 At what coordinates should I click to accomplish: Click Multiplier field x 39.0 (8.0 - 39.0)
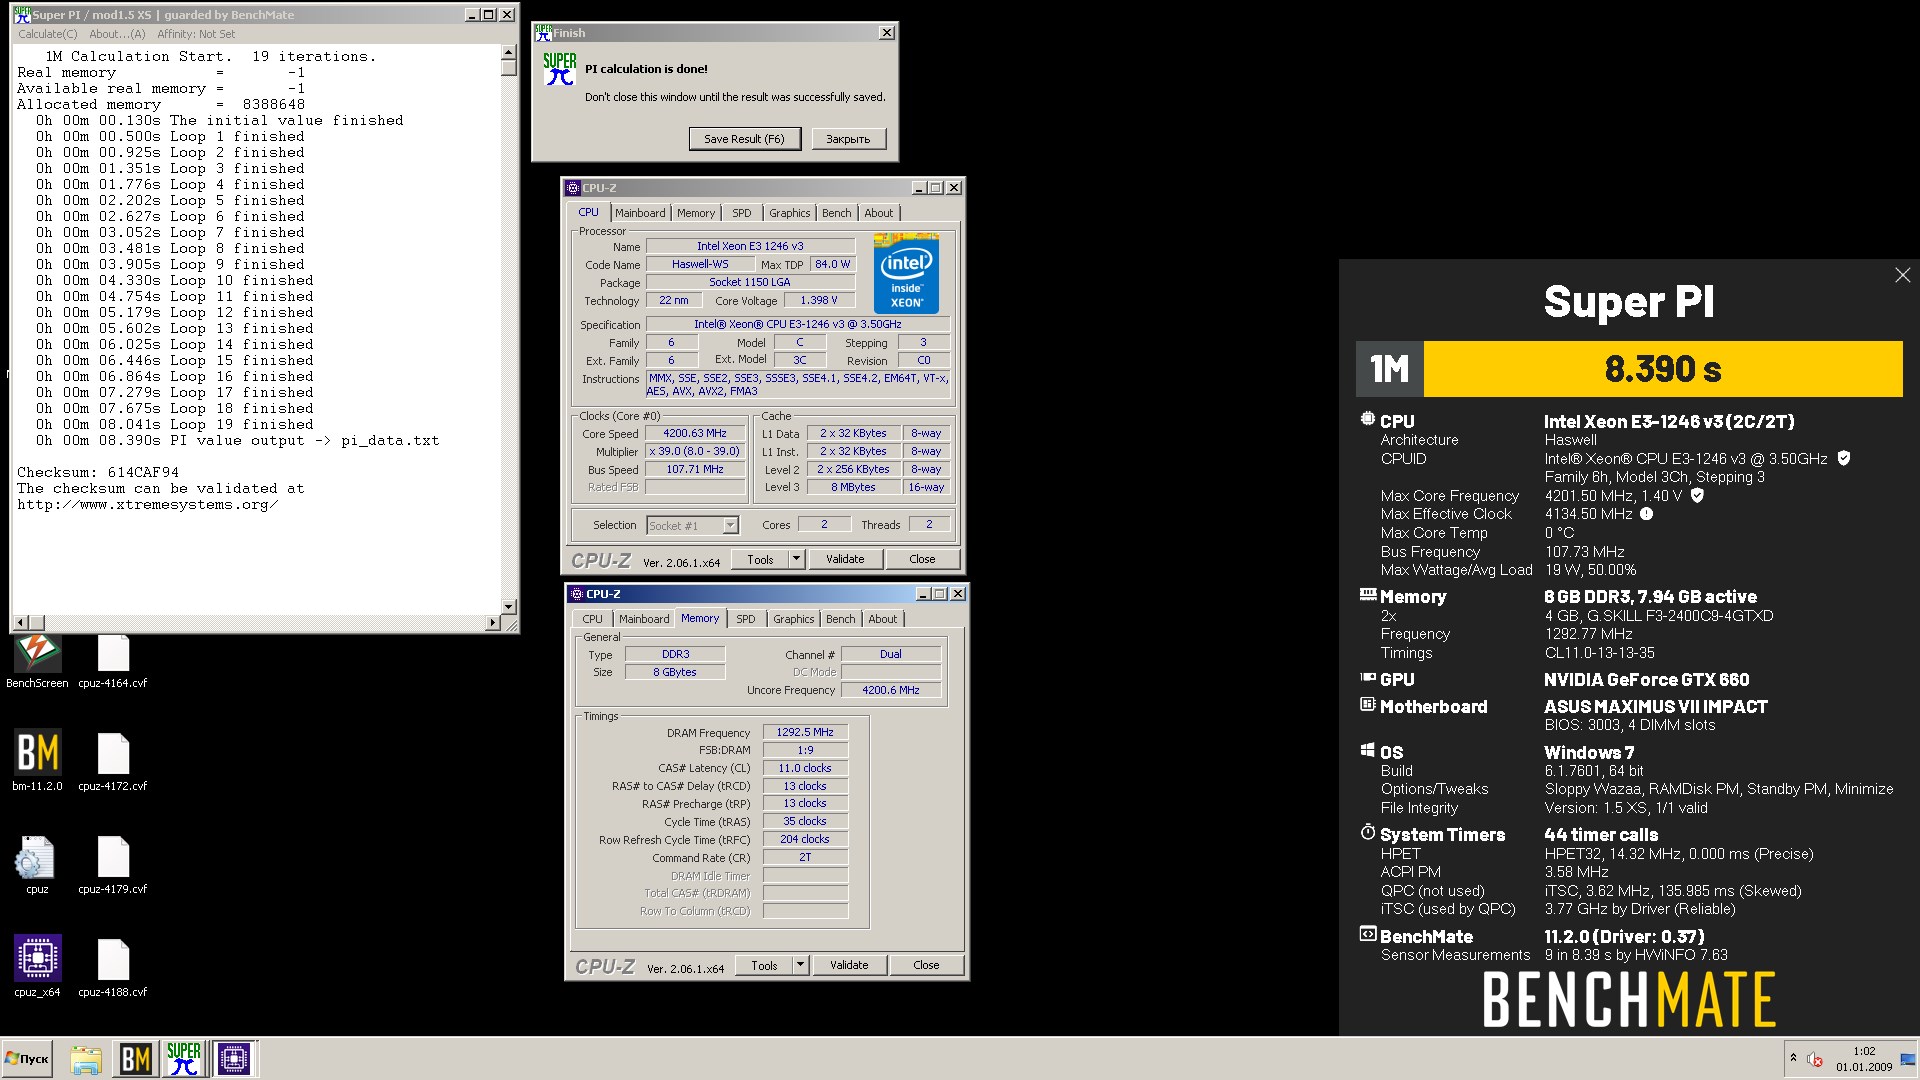click(695, 452)
